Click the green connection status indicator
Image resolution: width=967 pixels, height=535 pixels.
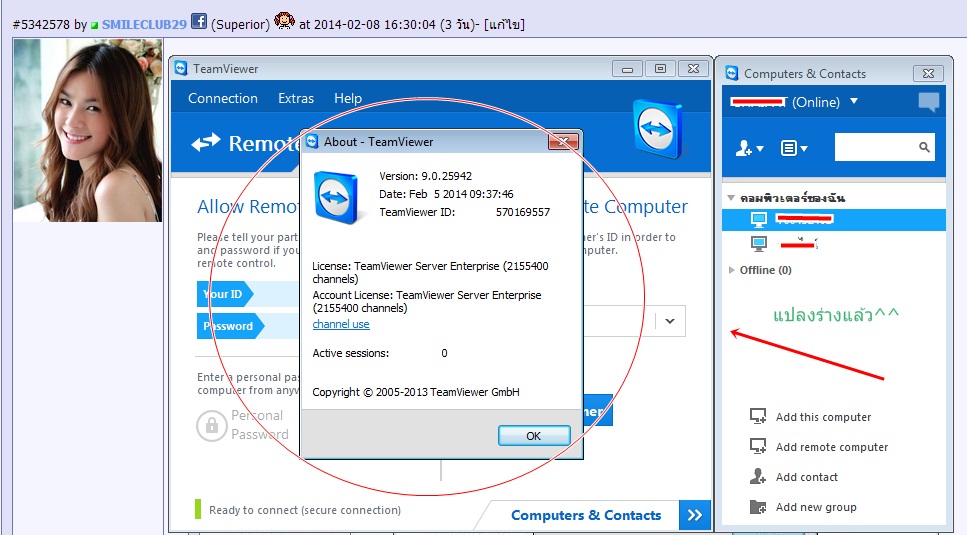[198, 509]
